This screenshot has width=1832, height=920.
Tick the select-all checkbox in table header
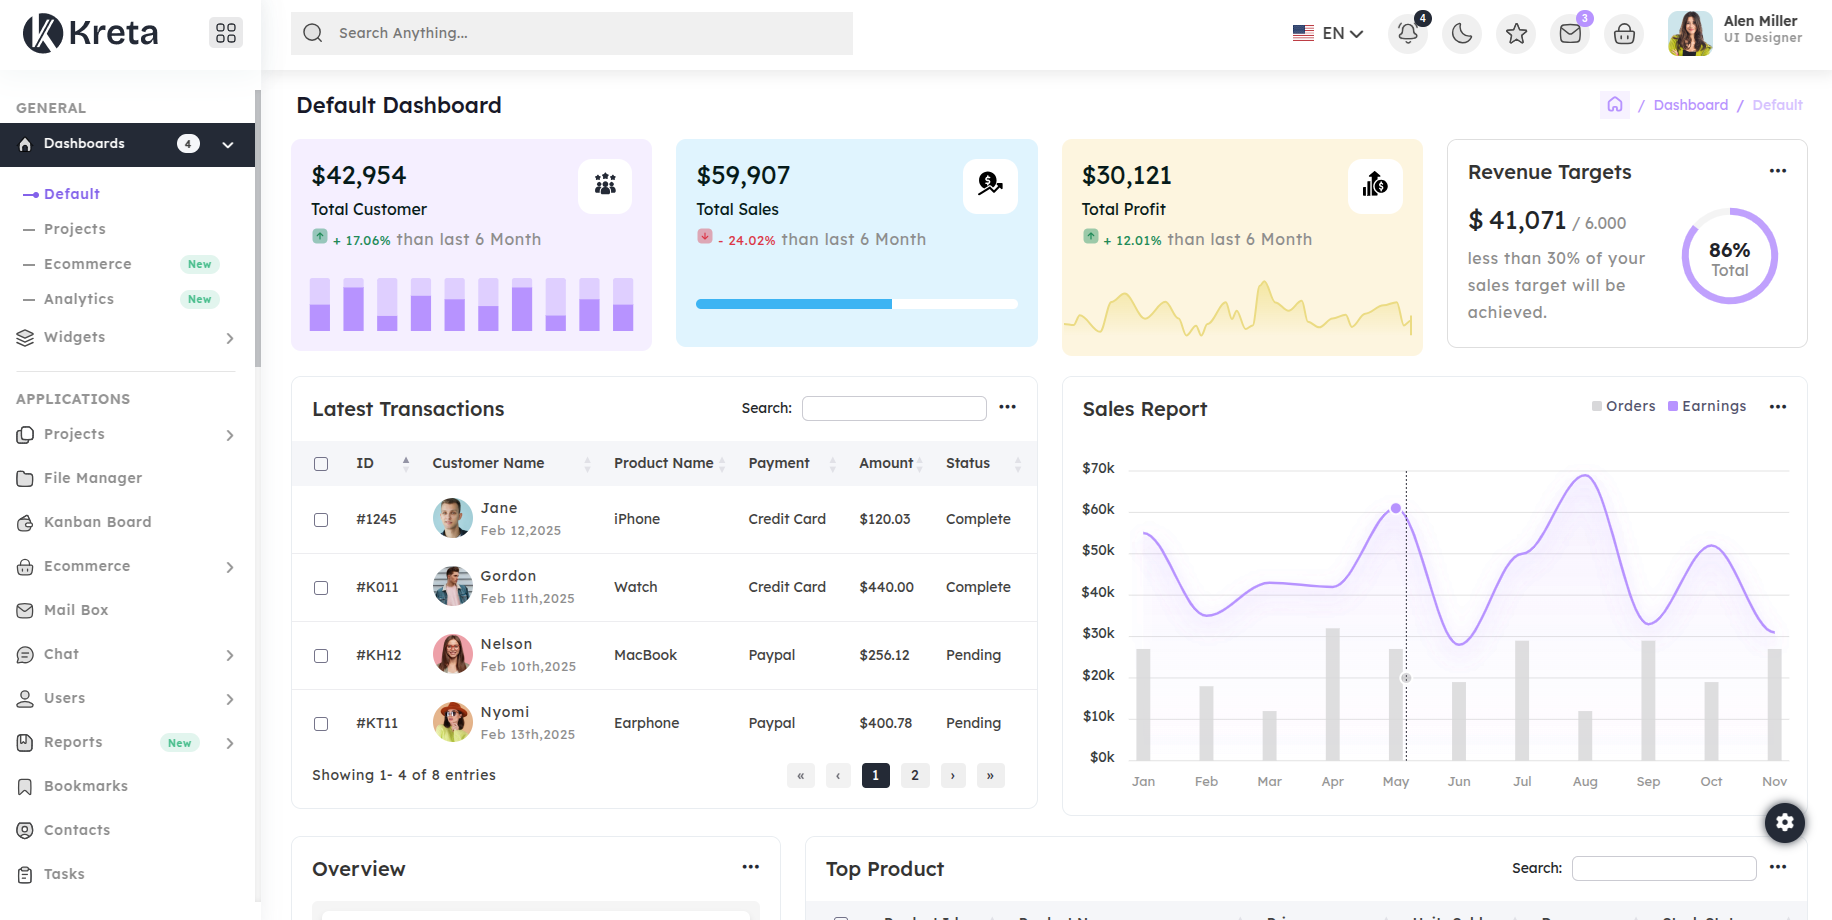click(x=321, y=464)
